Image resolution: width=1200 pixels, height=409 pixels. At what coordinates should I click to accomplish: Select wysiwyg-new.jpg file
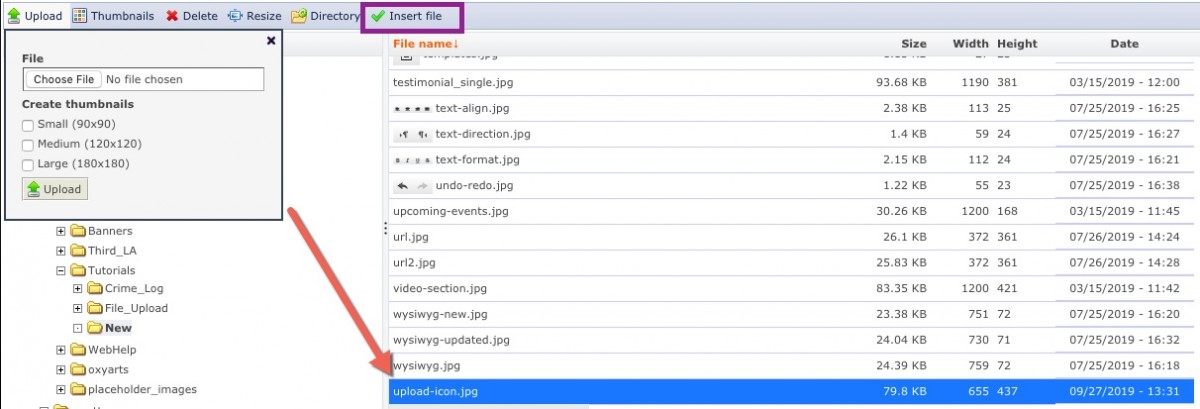[793, 314]
